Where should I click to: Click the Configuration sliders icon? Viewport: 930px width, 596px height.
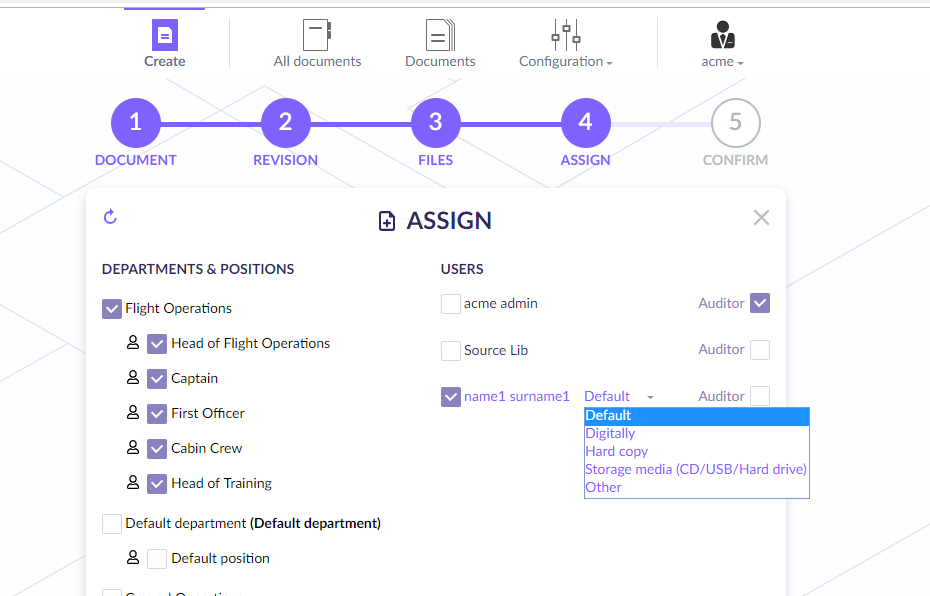[x=566, y=36]
